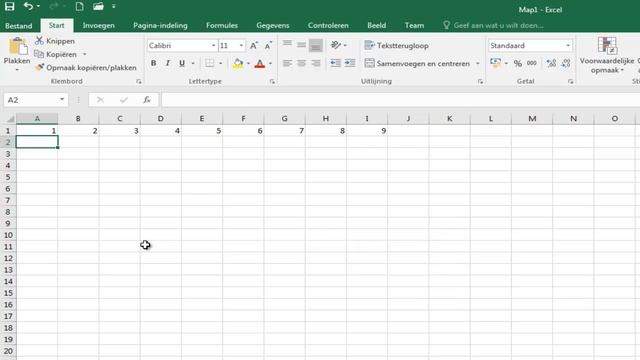The height and width of the screenshot is (360, 640).
Task: Align text left
Action: click(x=287, y=63)
